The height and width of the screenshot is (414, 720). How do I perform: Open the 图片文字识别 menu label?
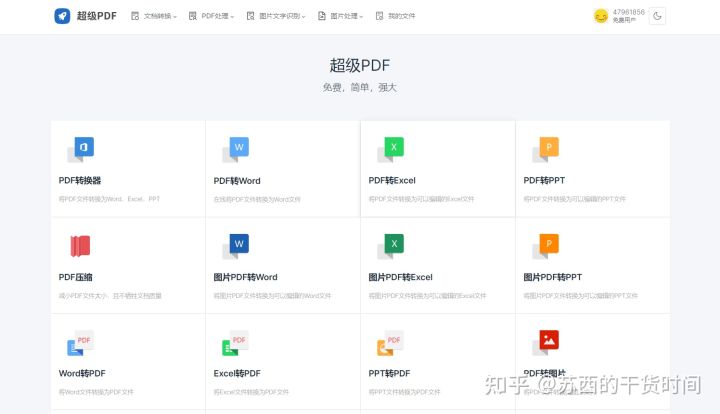[280, 16]
